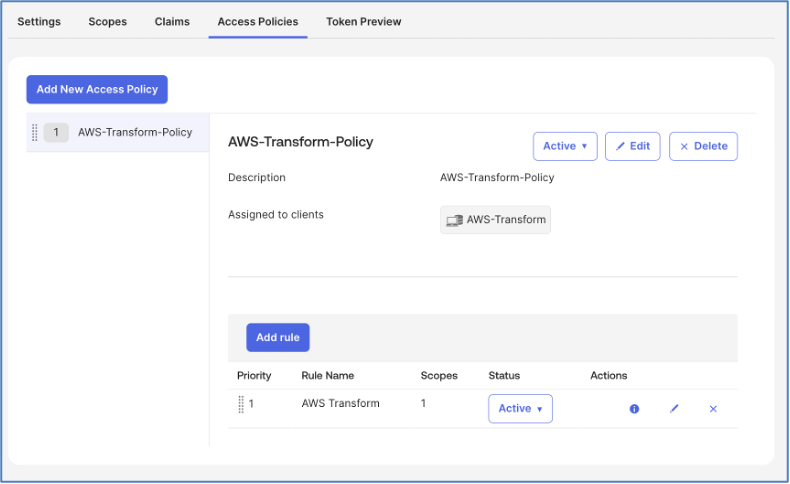Click the Add rule button
The height and width of the screenshot is (484, 790).
tap(278, 337)
